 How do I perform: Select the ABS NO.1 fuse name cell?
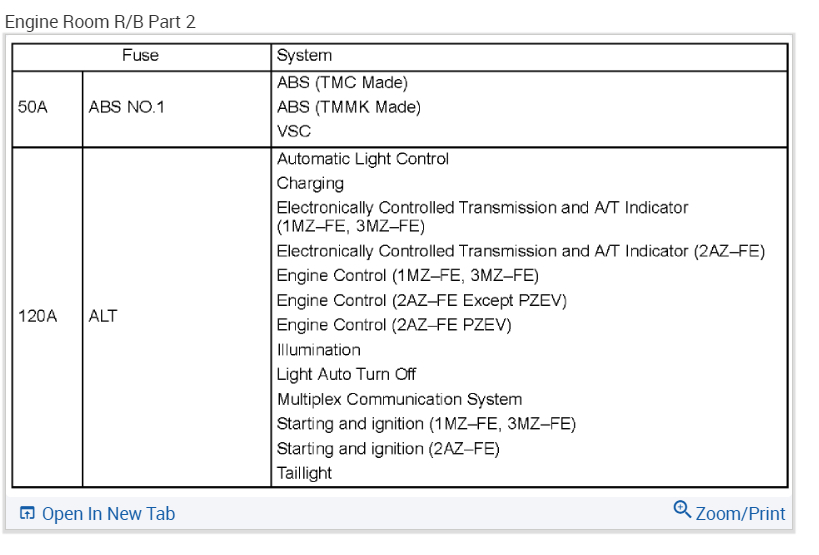(x=127, y=107)
